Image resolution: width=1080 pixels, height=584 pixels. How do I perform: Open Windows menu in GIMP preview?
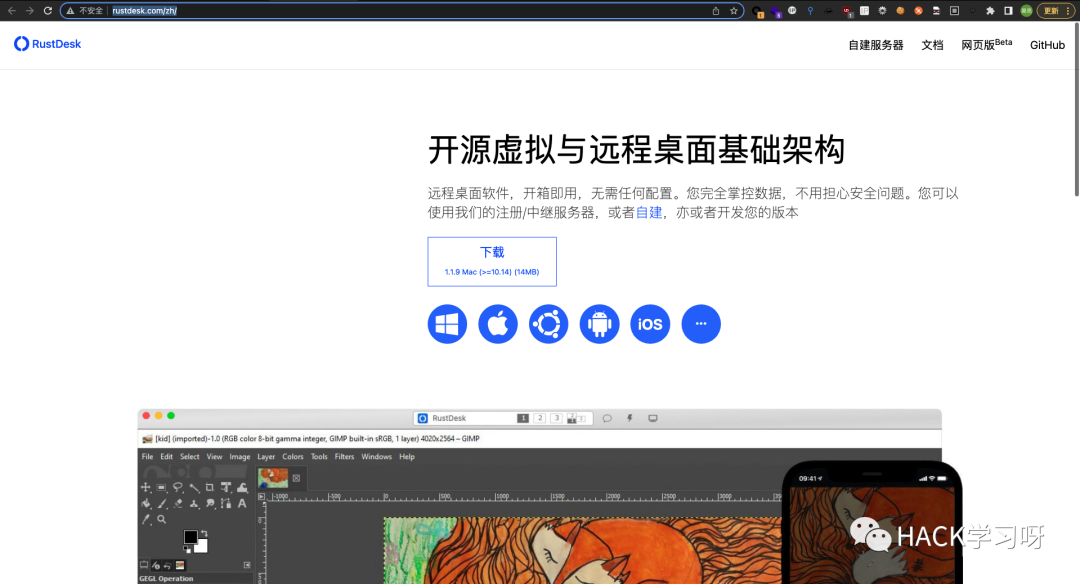click(x=377, y=457)
